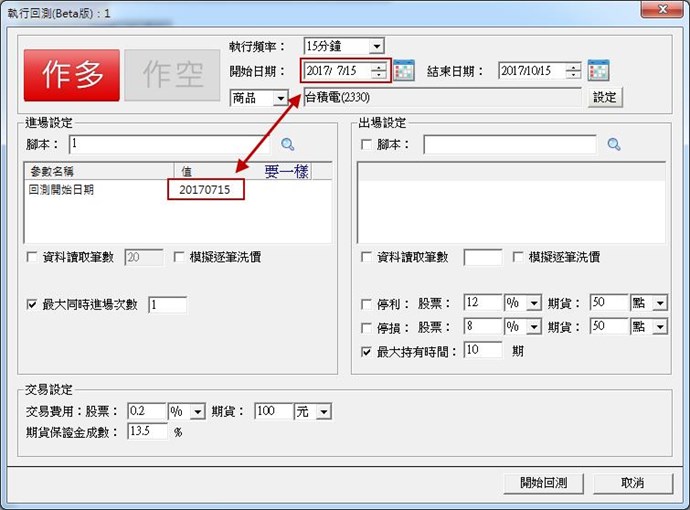This screenshot has width=690, height=510.
Task: Click the futures transaction fee field 100
Action: click(x=274, y=411)
